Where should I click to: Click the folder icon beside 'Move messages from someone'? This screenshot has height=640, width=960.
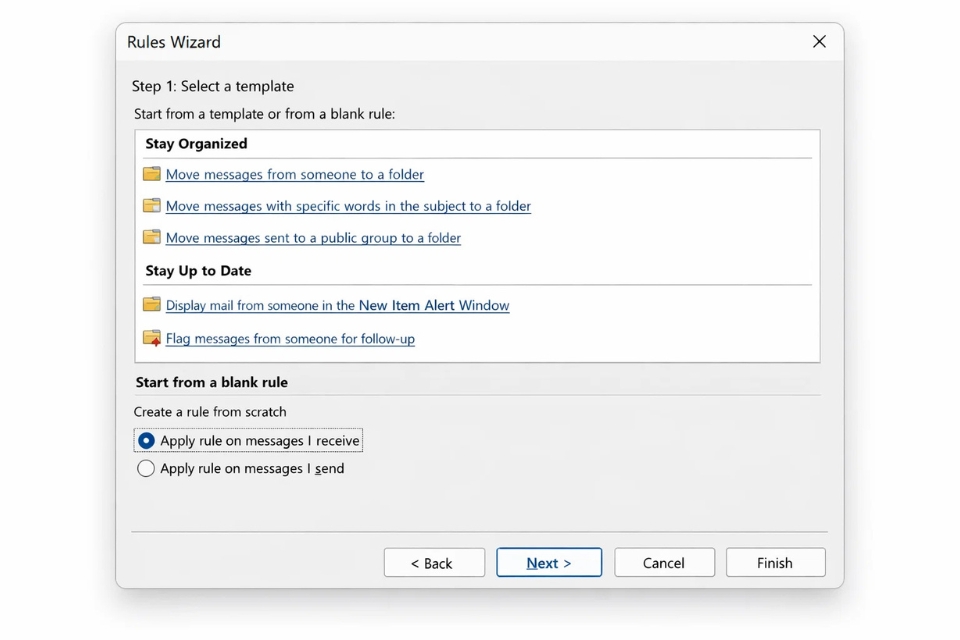pos(151,174)
